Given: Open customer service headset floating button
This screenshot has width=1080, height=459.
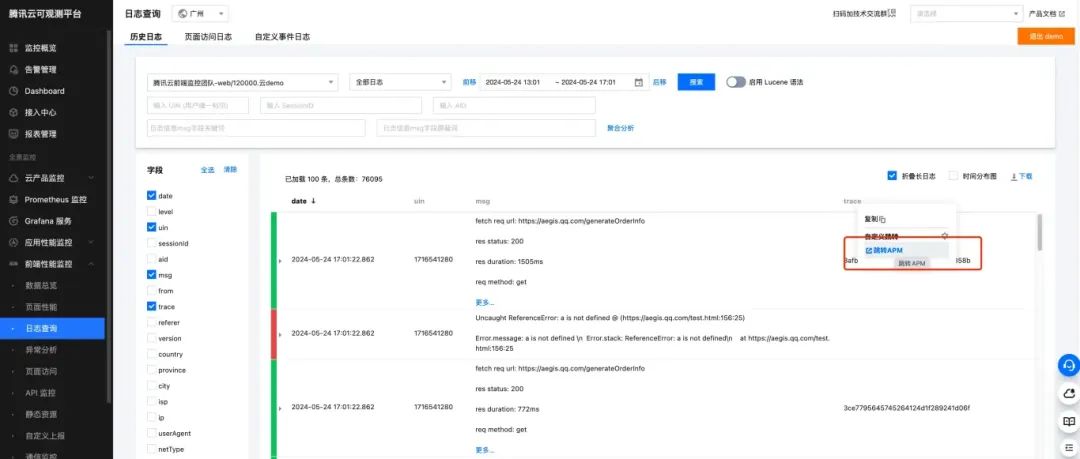Looking at the screenshot, I should [x=1068, y=365].
